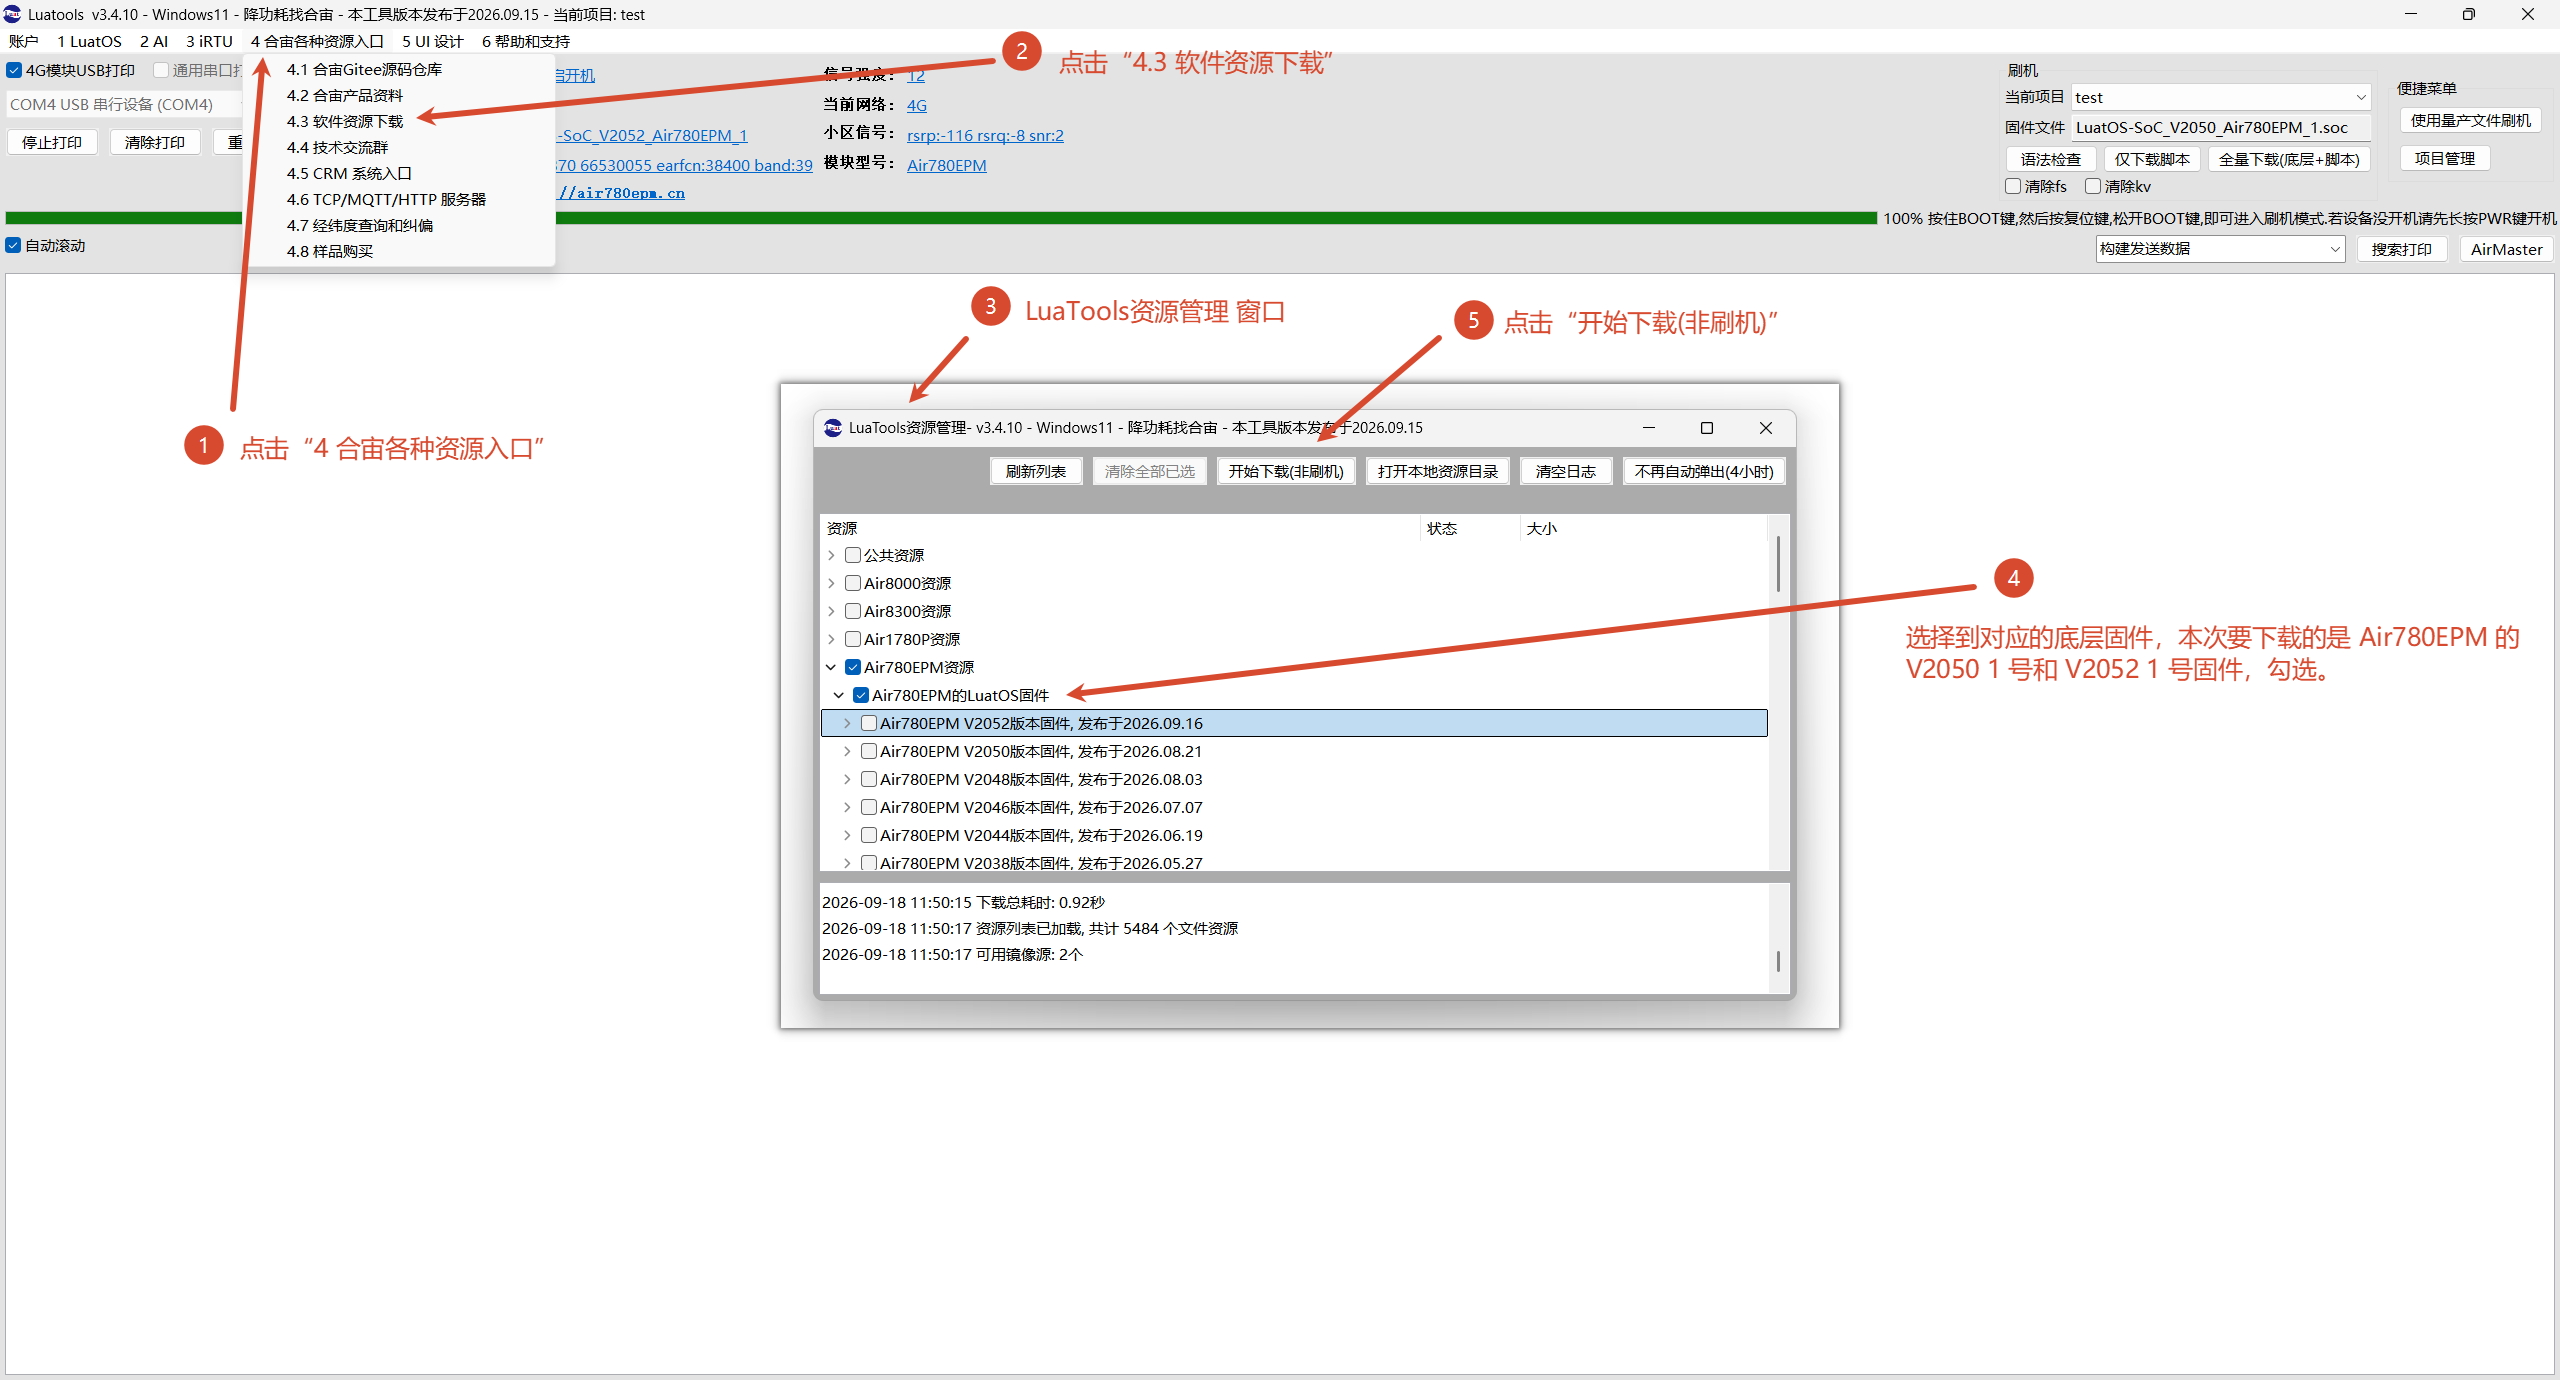
Task: Open the AirMaster button
Action: pos(2506,249)
